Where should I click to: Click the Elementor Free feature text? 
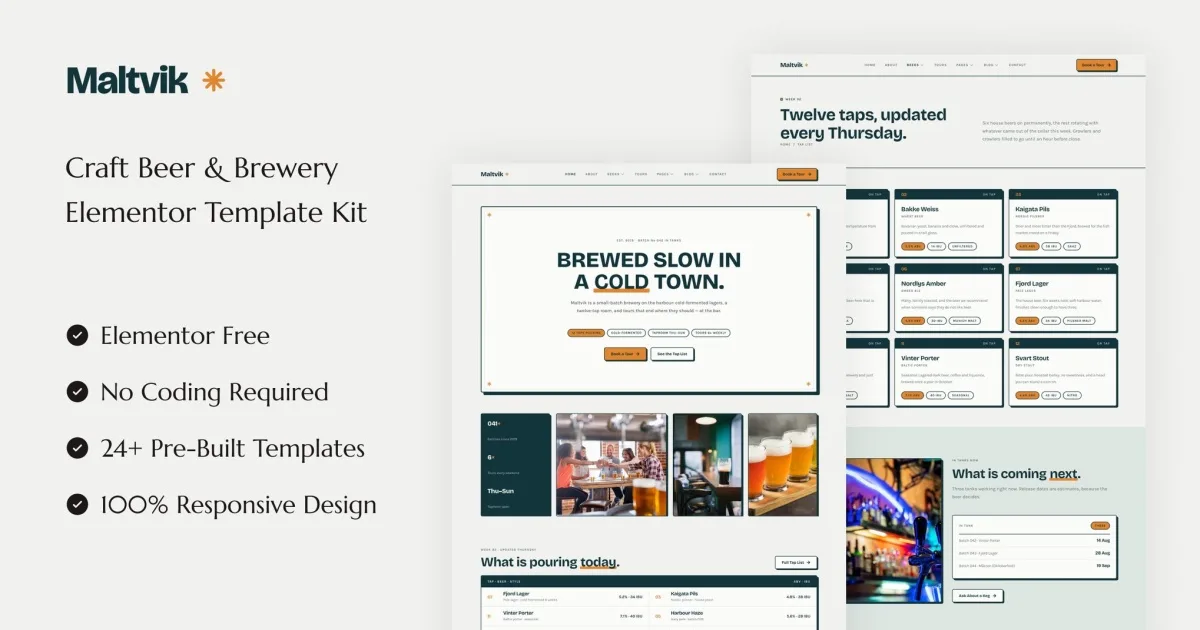coord(185,335)
